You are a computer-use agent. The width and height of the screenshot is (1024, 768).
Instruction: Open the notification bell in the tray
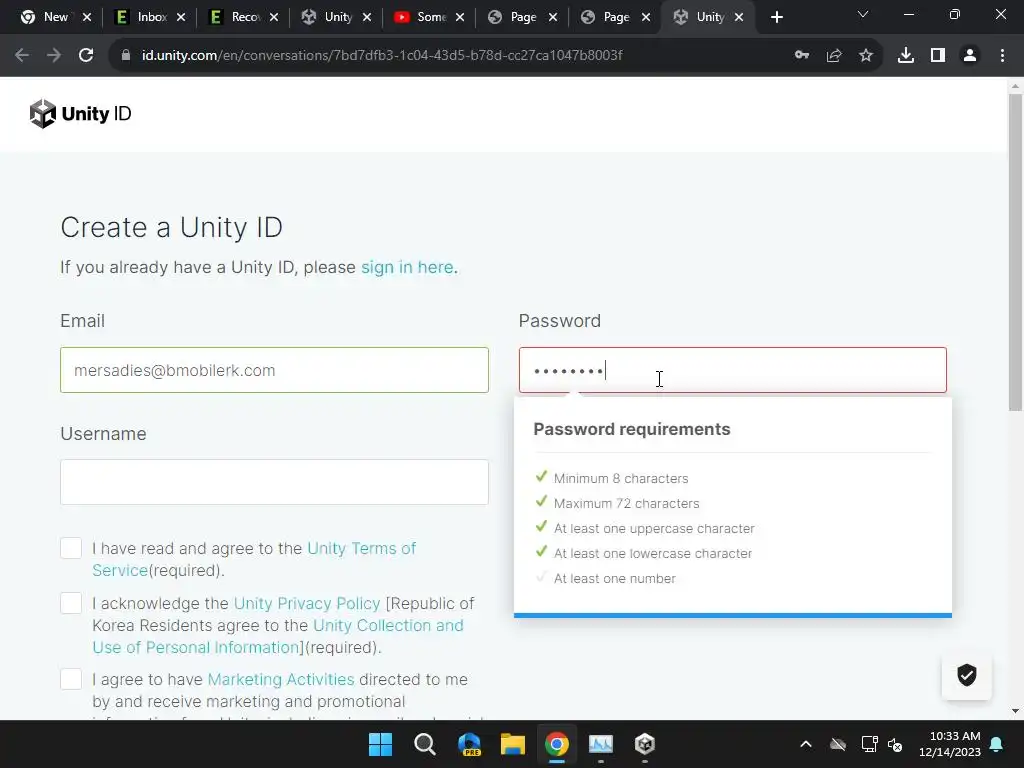pyautogui.click(x=997, y=744)
